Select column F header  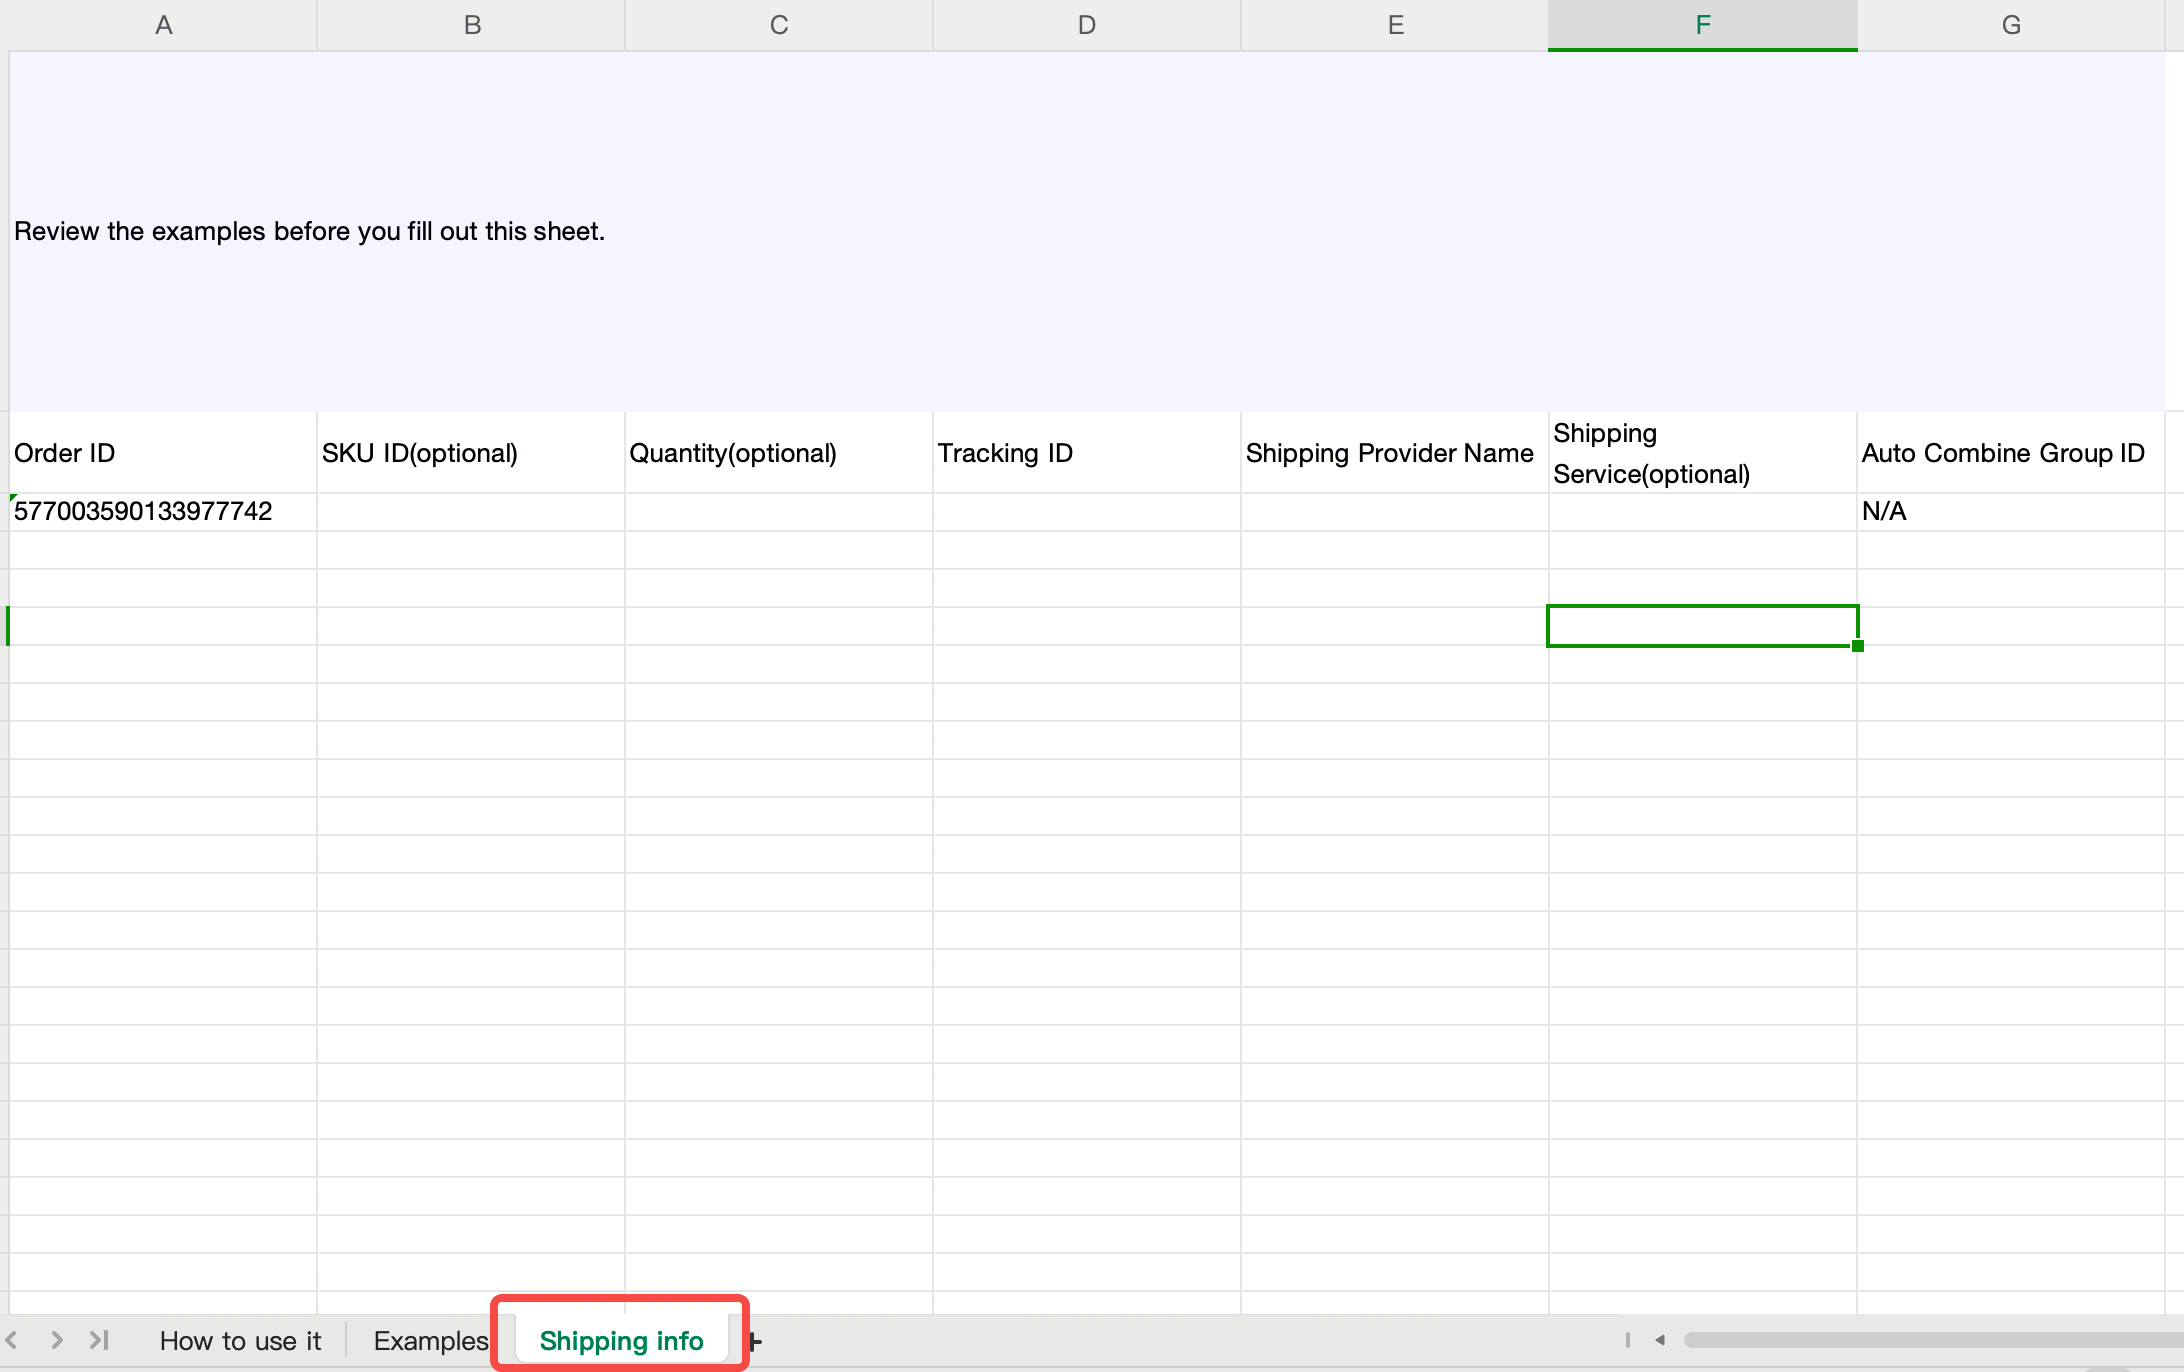click(x=1702, y=25)
